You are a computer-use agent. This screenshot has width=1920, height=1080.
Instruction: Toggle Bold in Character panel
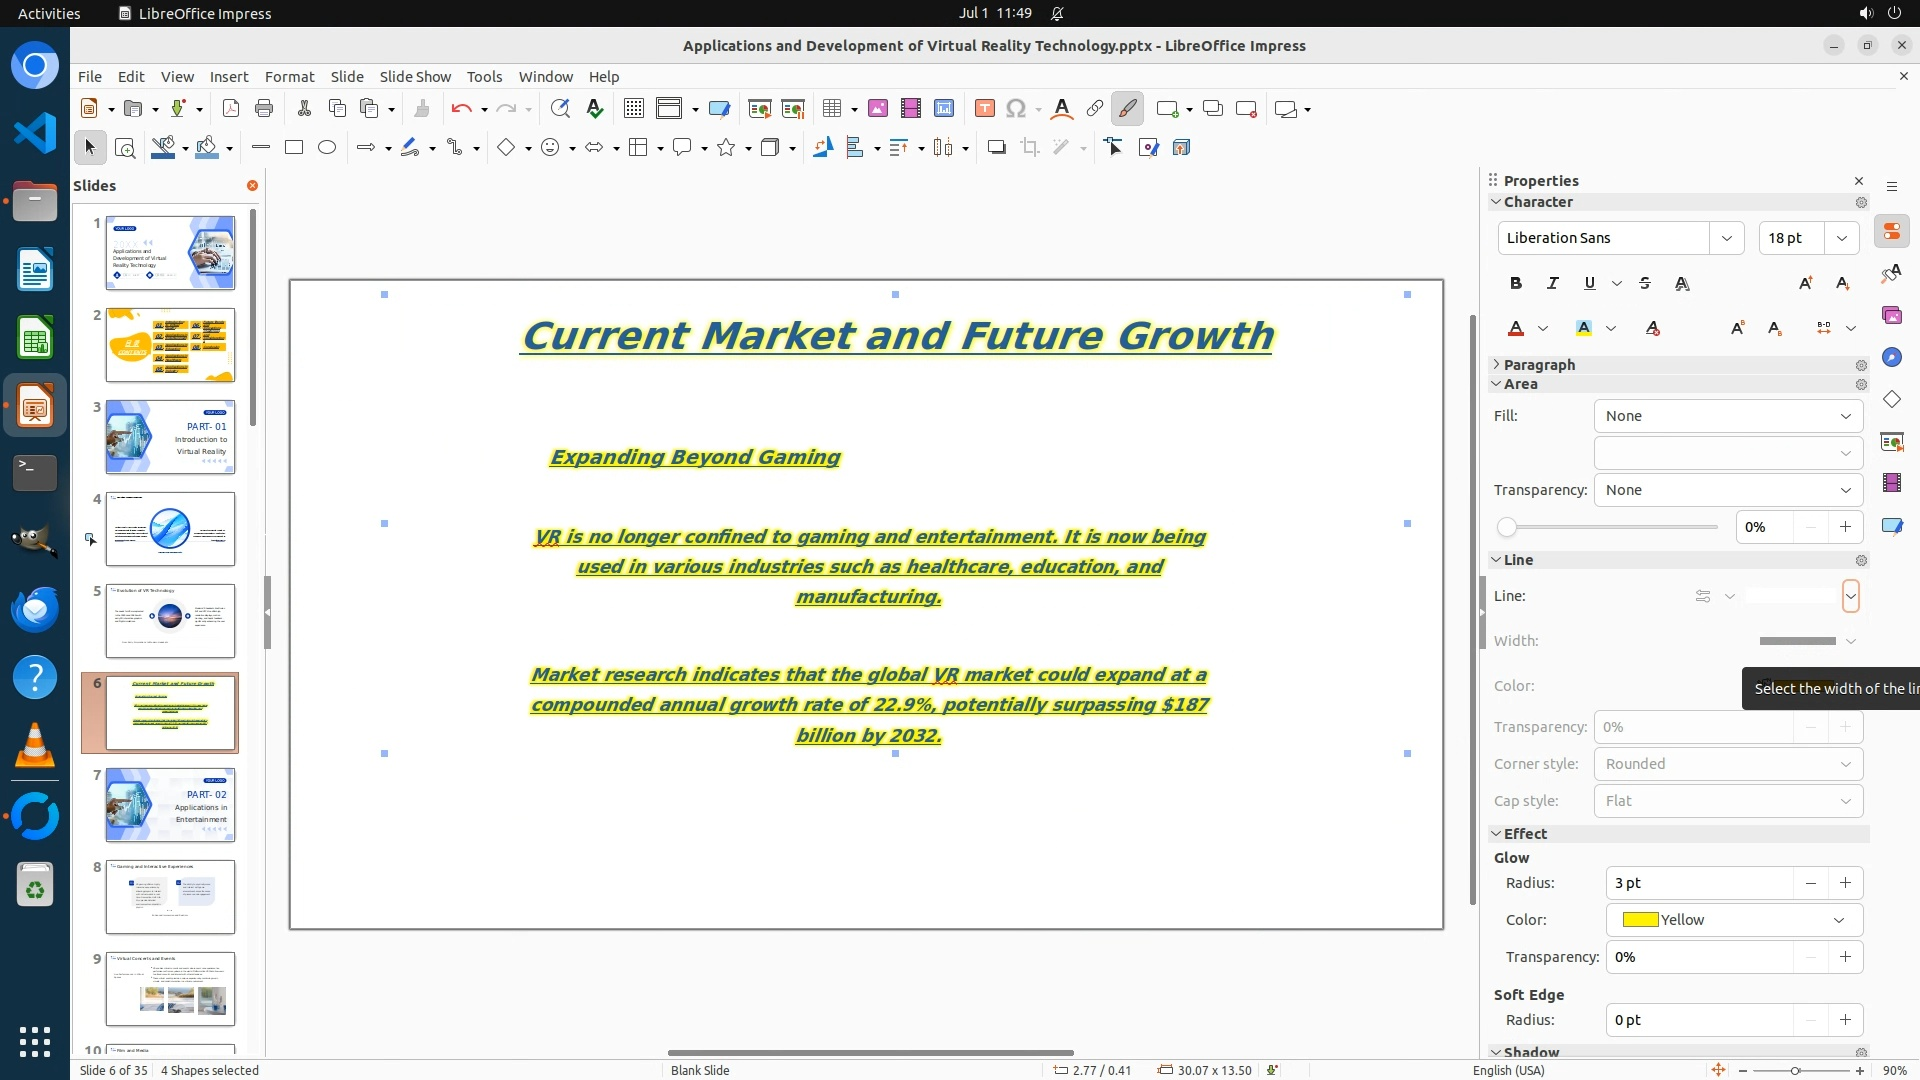click(x=1515, y=284)
